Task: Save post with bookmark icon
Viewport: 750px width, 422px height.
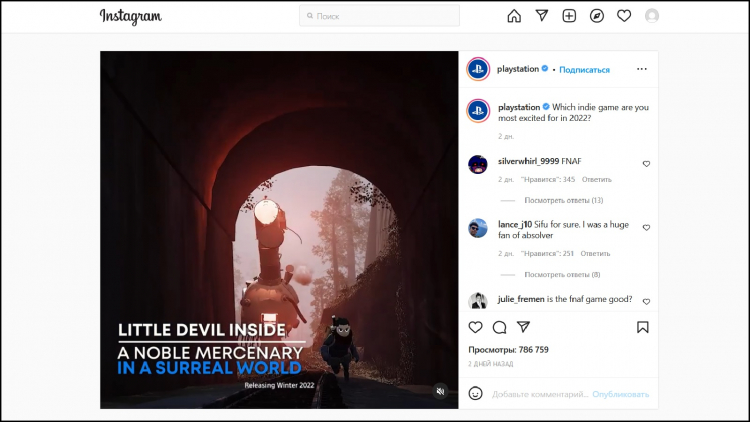Action: point(642,327)
